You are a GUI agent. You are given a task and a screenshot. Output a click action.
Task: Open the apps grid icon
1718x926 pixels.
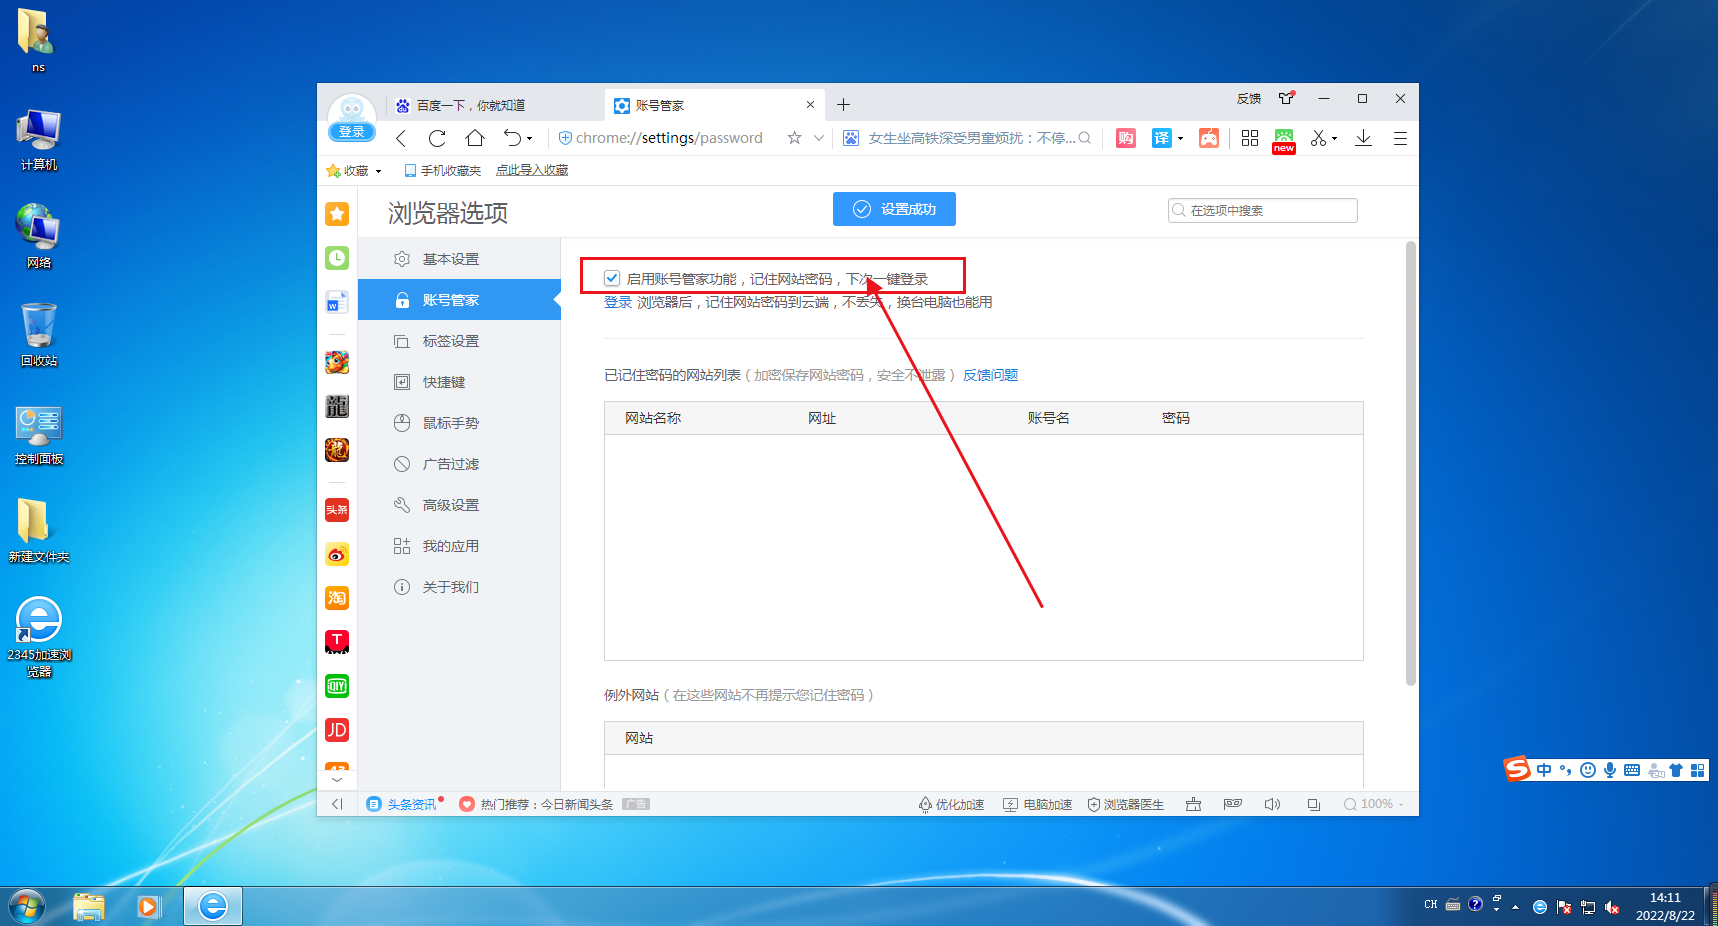point(1250,138)
